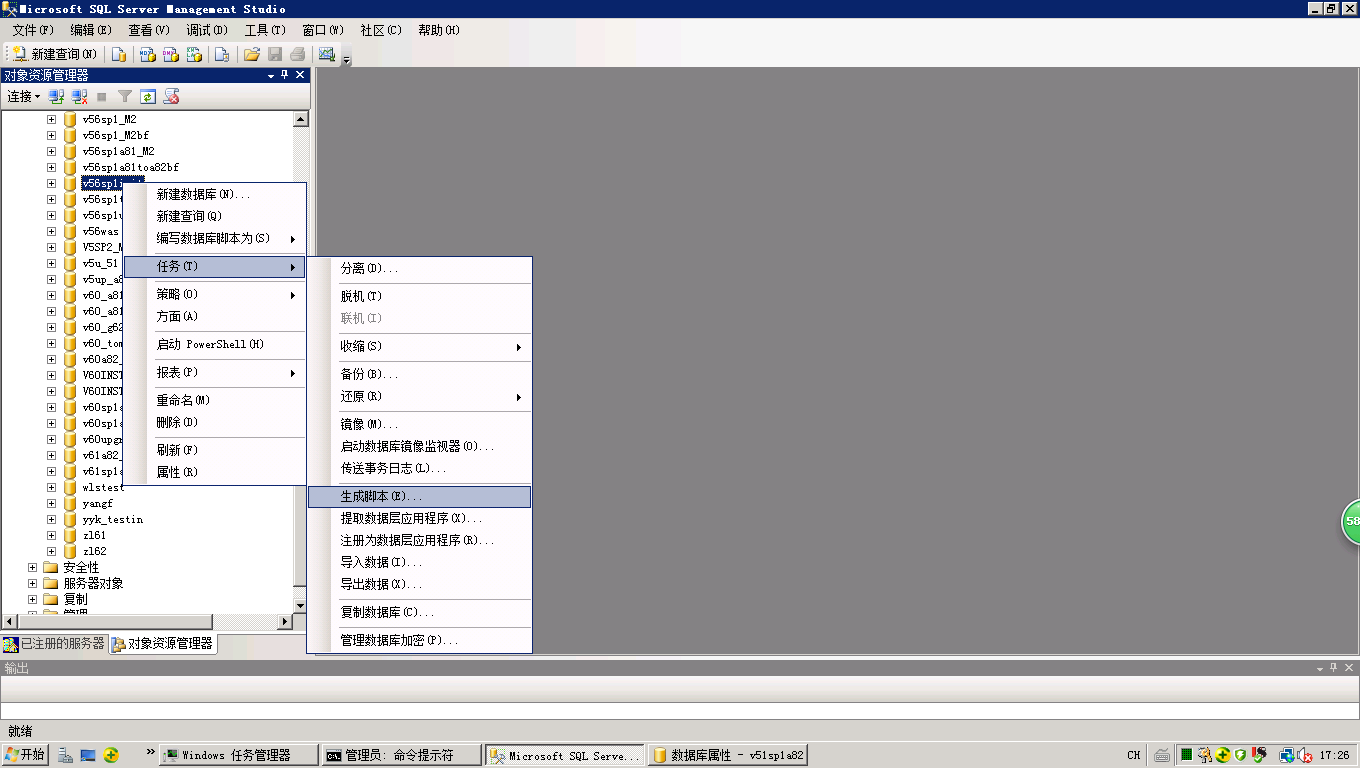Click the Open File folder icon
The width and height of the screenshot is (1360, 768).
[252, 54]
